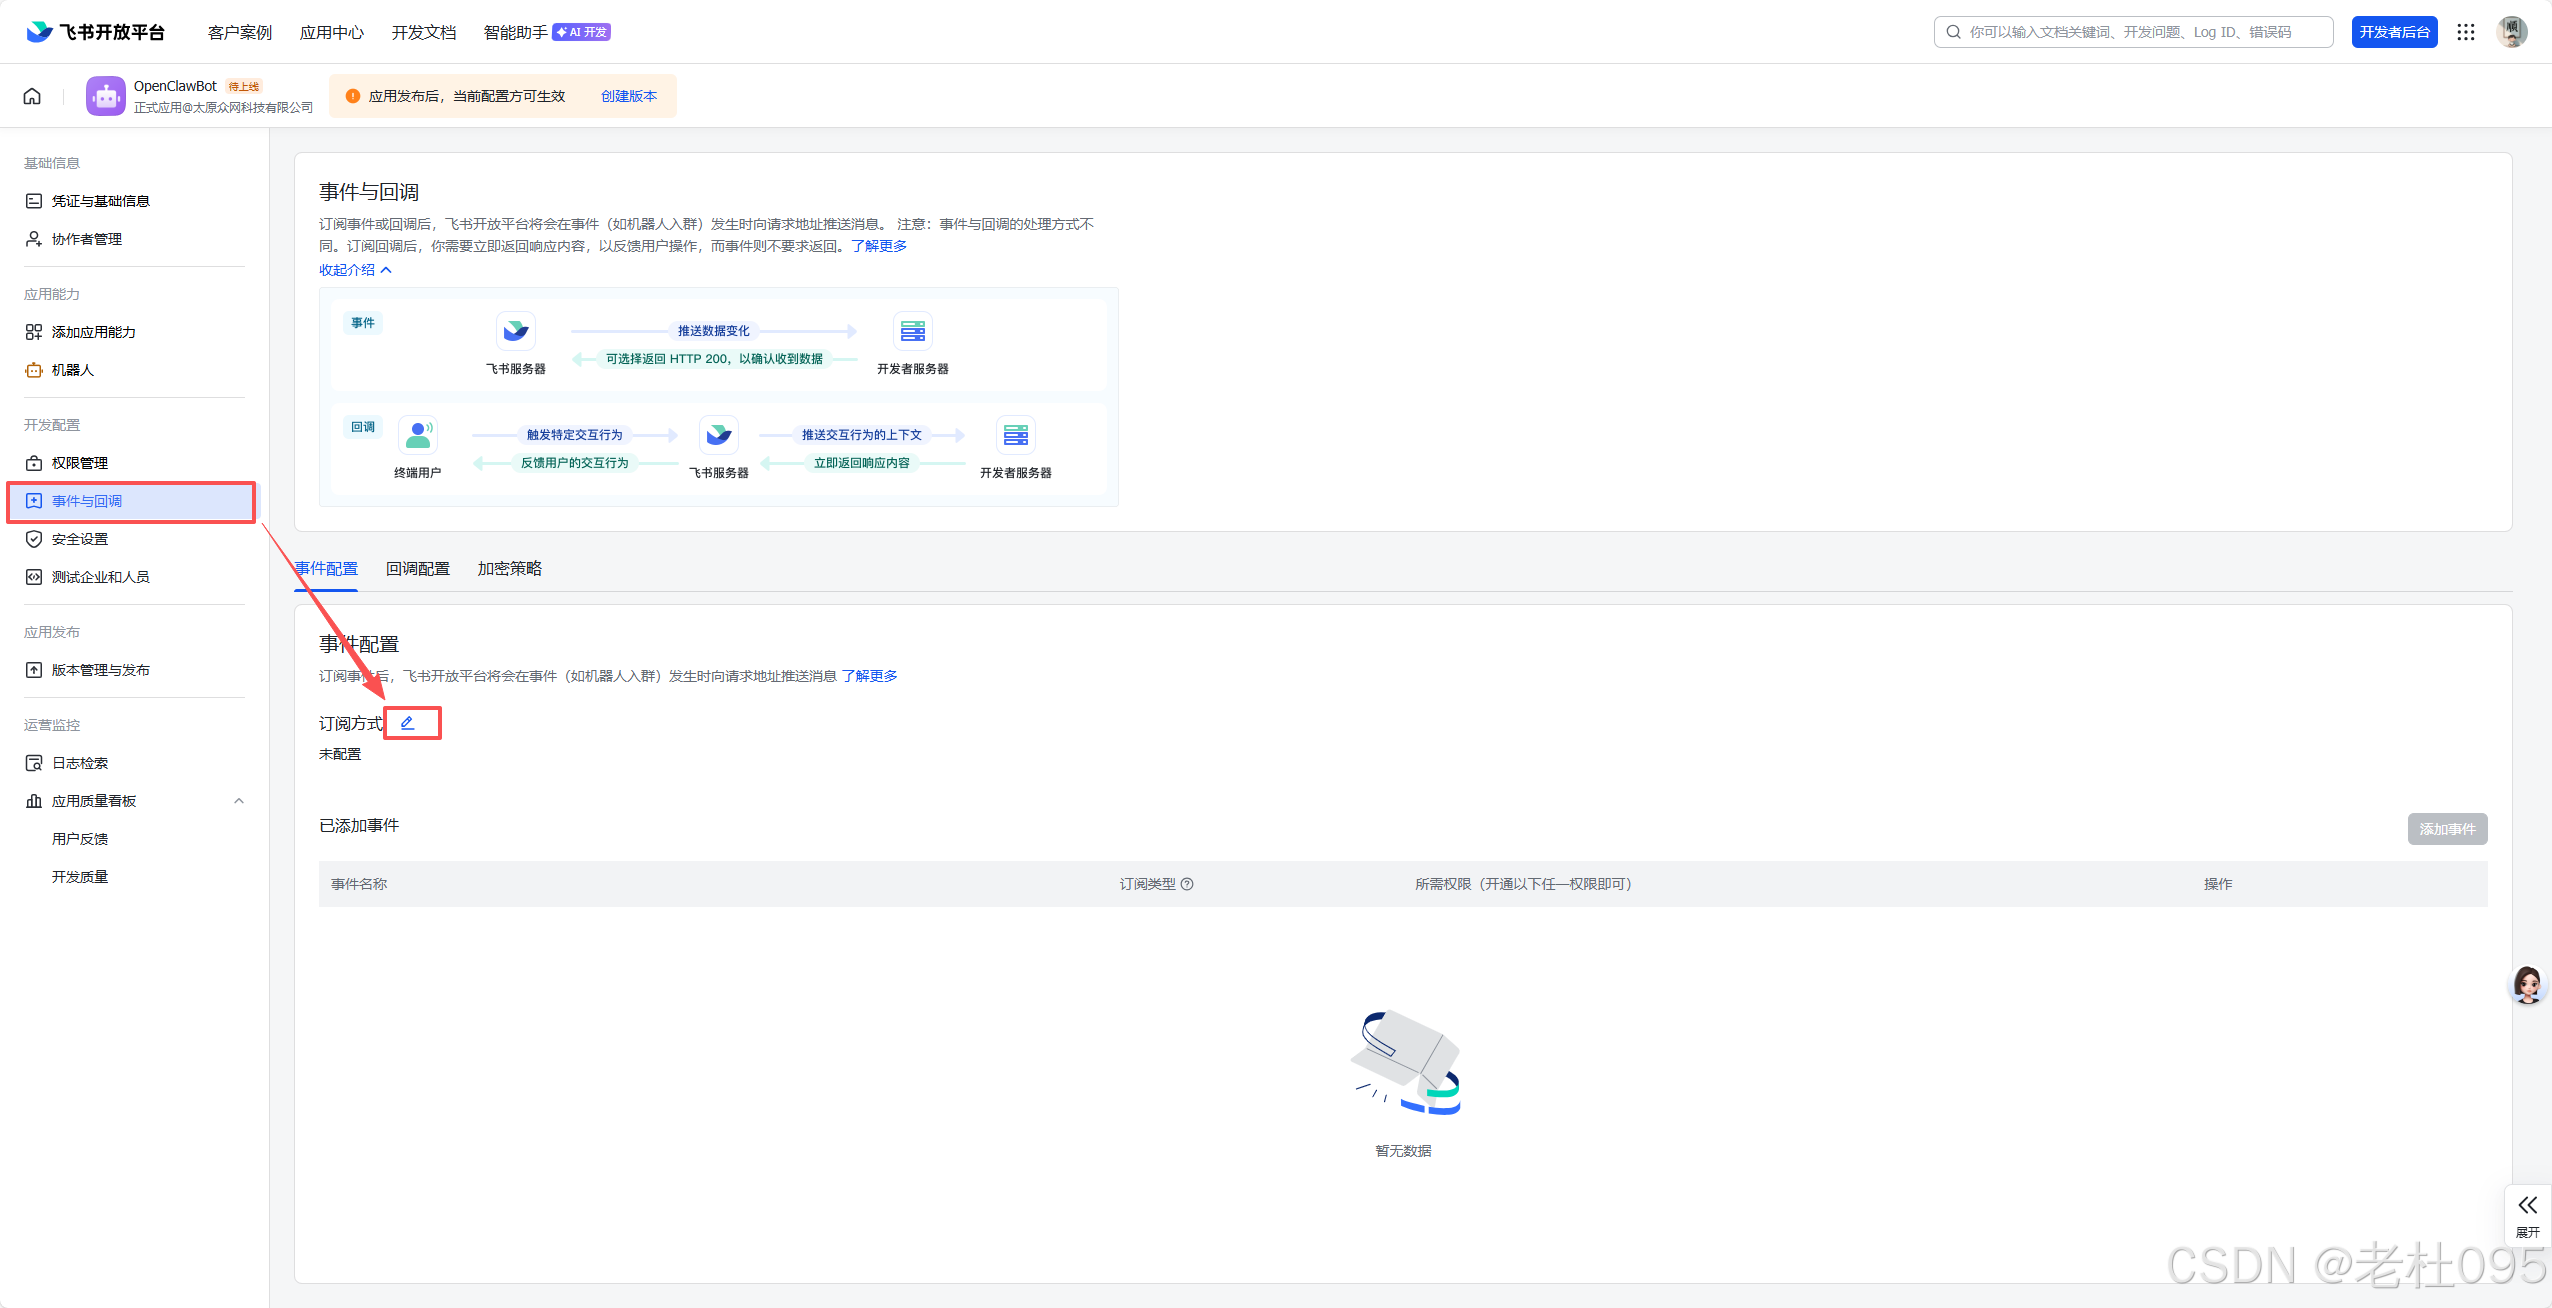The width and height of the screenshot is (2552, 1308).
Task: Open 权限管理 in the sidebar
Action: (80, 463)
